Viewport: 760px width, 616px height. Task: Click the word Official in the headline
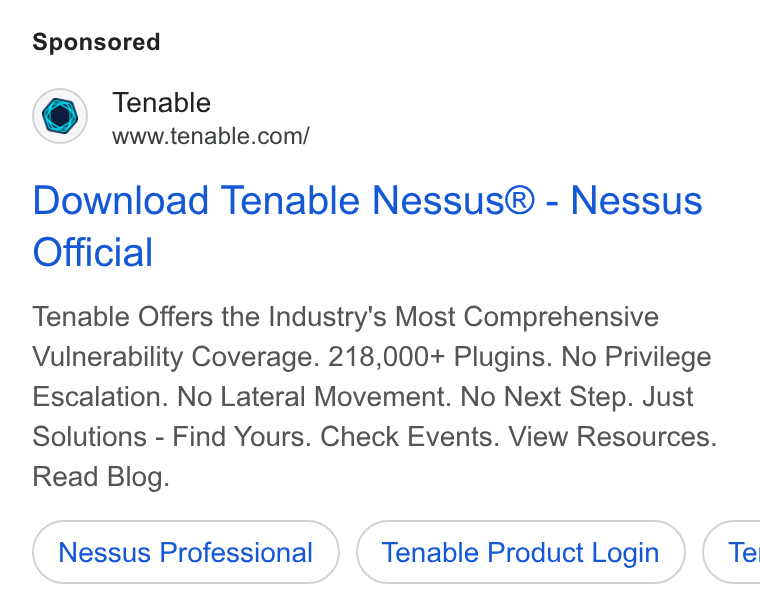click(93, 252)
